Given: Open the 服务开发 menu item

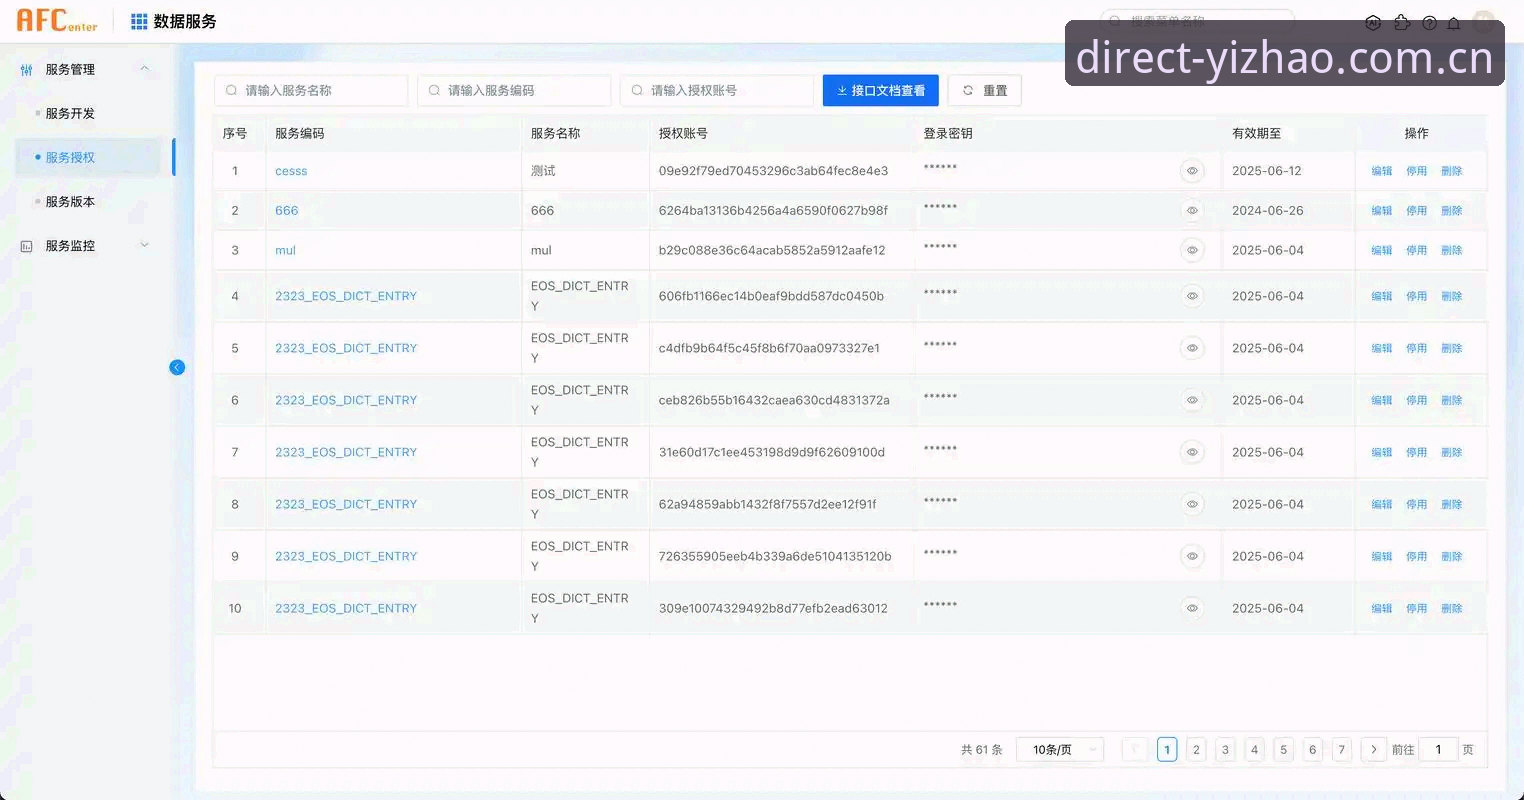Looking at the screenshot, I should click(x=70, y=114).
